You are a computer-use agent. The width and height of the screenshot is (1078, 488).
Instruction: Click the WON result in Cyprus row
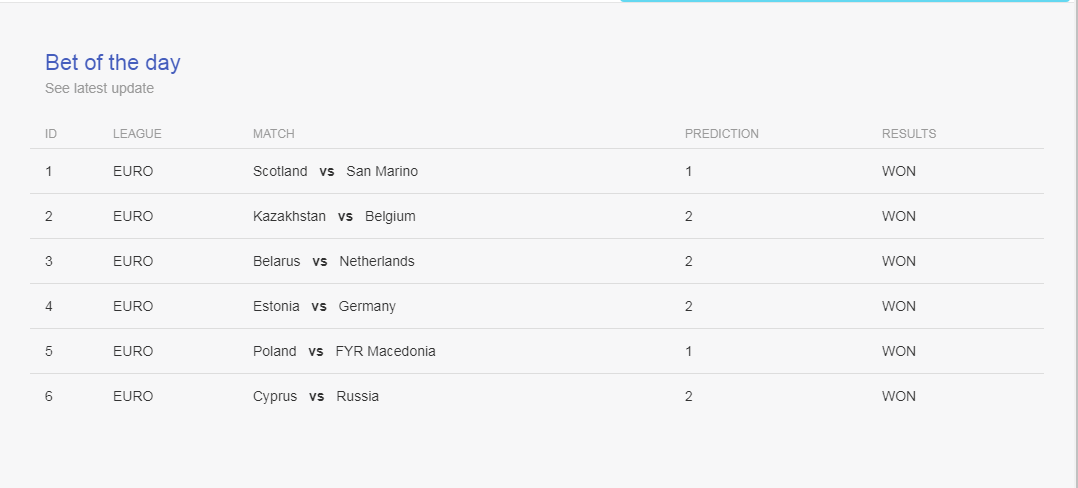[899, 396]
